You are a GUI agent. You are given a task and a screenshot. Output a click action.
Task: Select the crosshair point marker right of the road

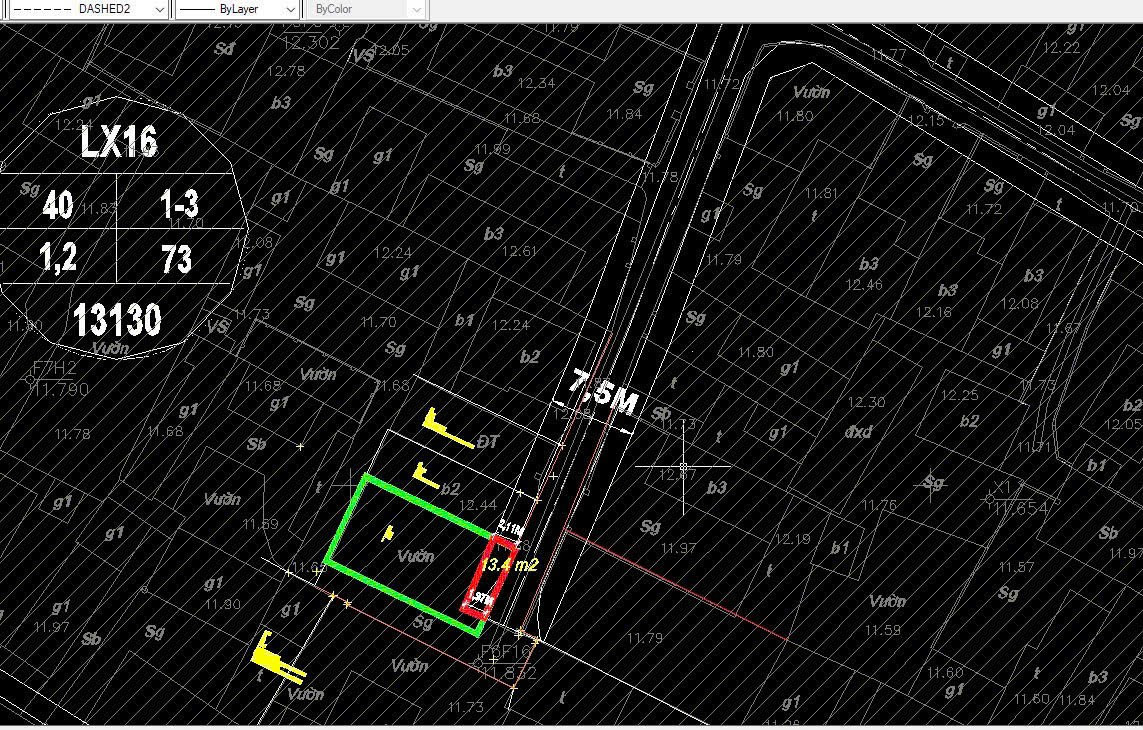683,467
